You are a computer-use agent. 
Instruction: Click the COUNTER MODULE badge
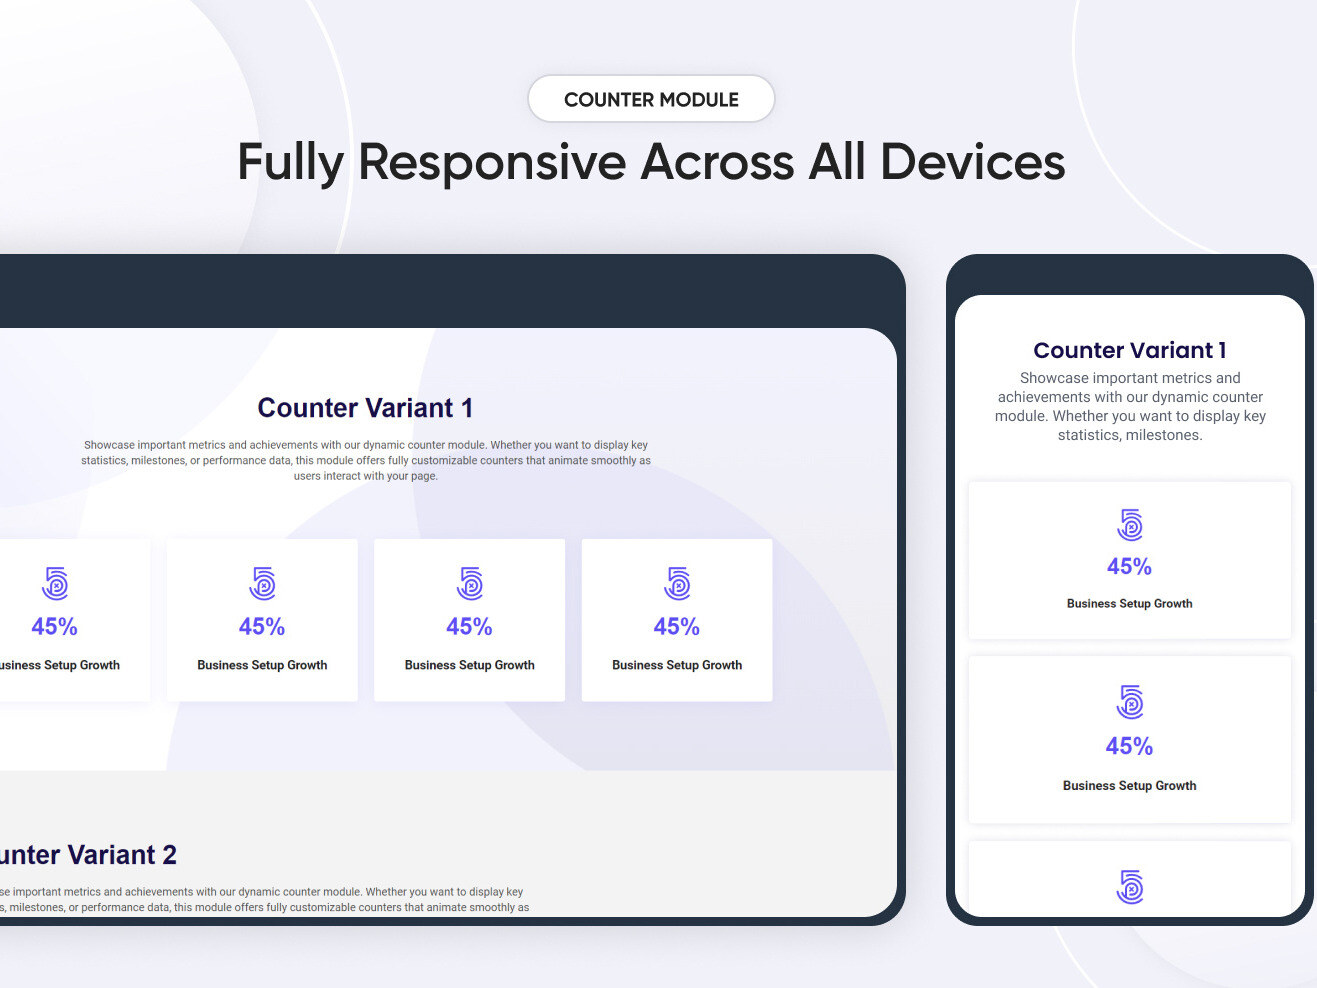click(x=651, y=99)
